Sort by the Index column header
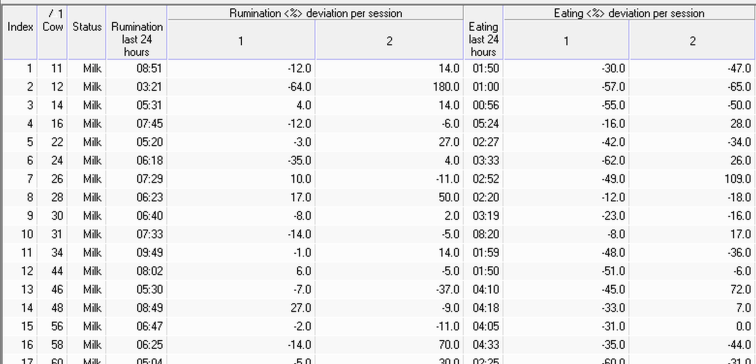This screenshot has width=756, height=364. 20,32
